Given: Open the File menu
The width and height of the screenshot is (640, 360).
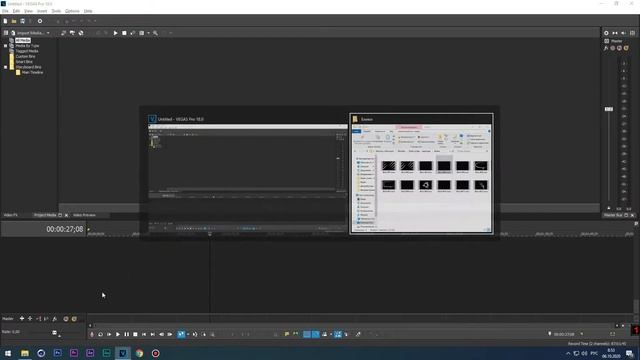Looking at the screenshot, I should coord(5,11).
